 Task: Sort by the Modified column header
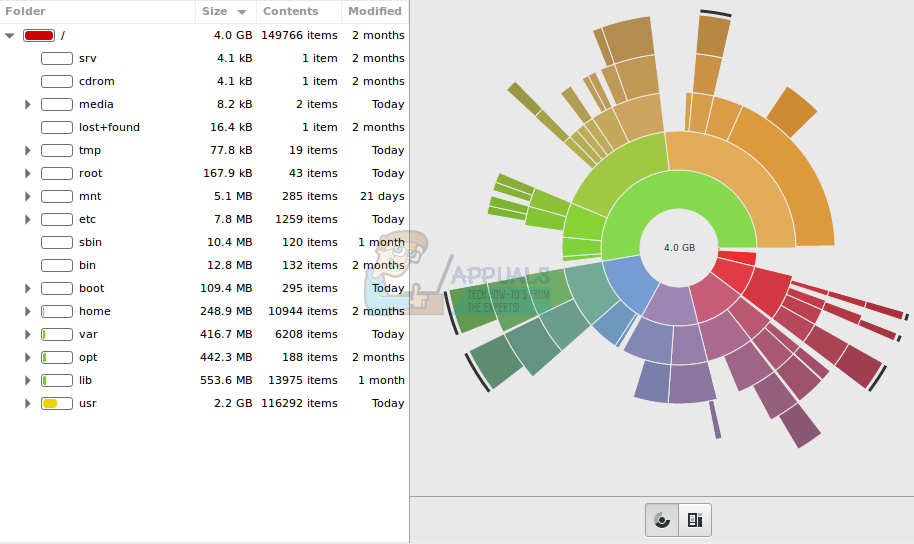tap(375, 11)
